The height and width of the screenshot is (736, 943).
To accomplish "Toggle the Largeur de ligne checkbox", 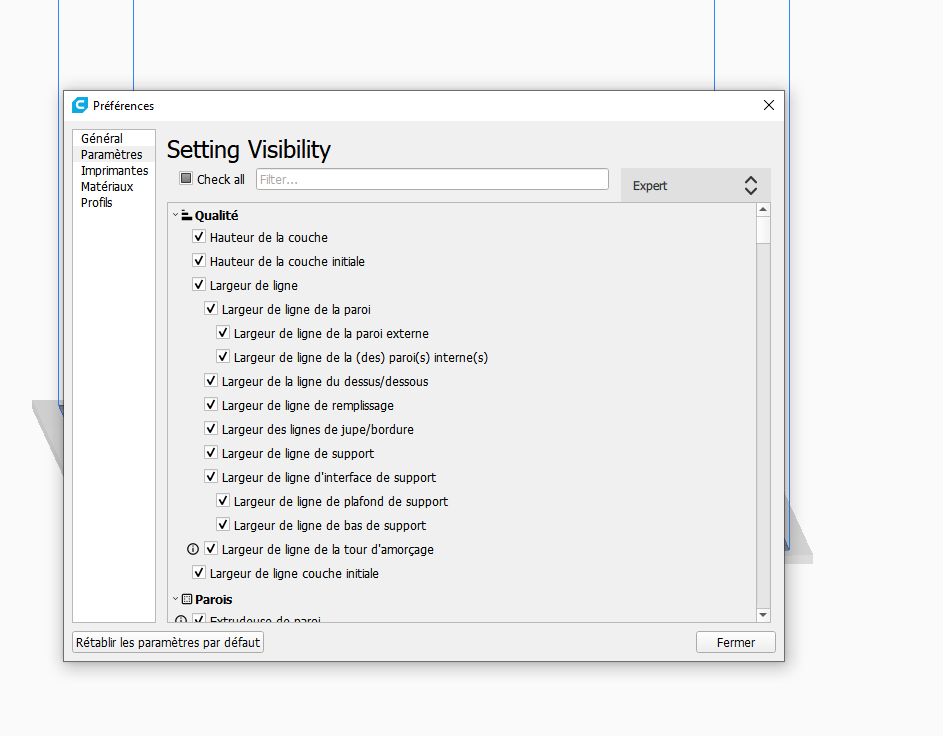I will tap(199, 284).
